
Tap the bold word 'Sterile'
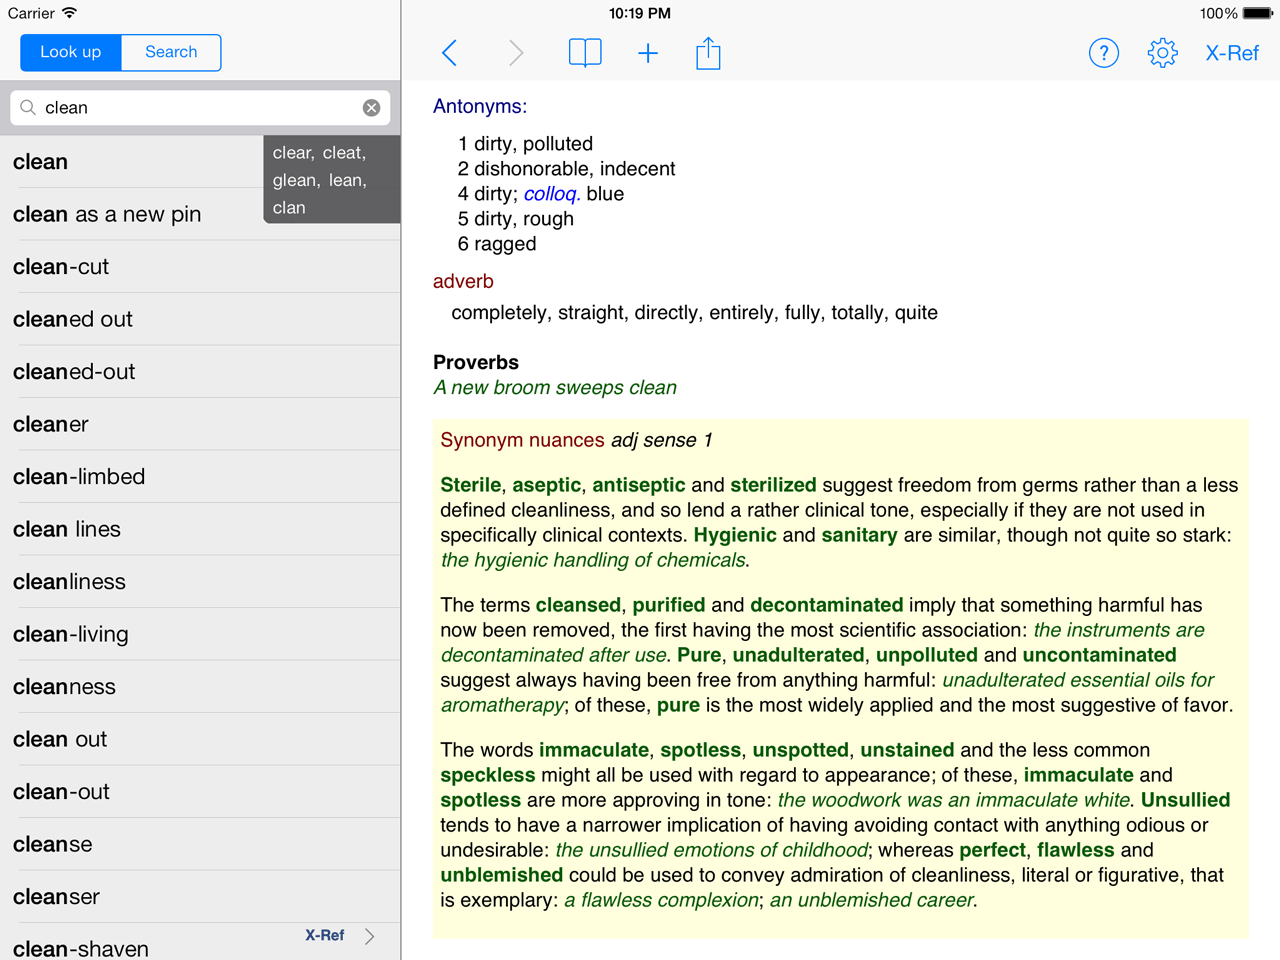point(471,485)
